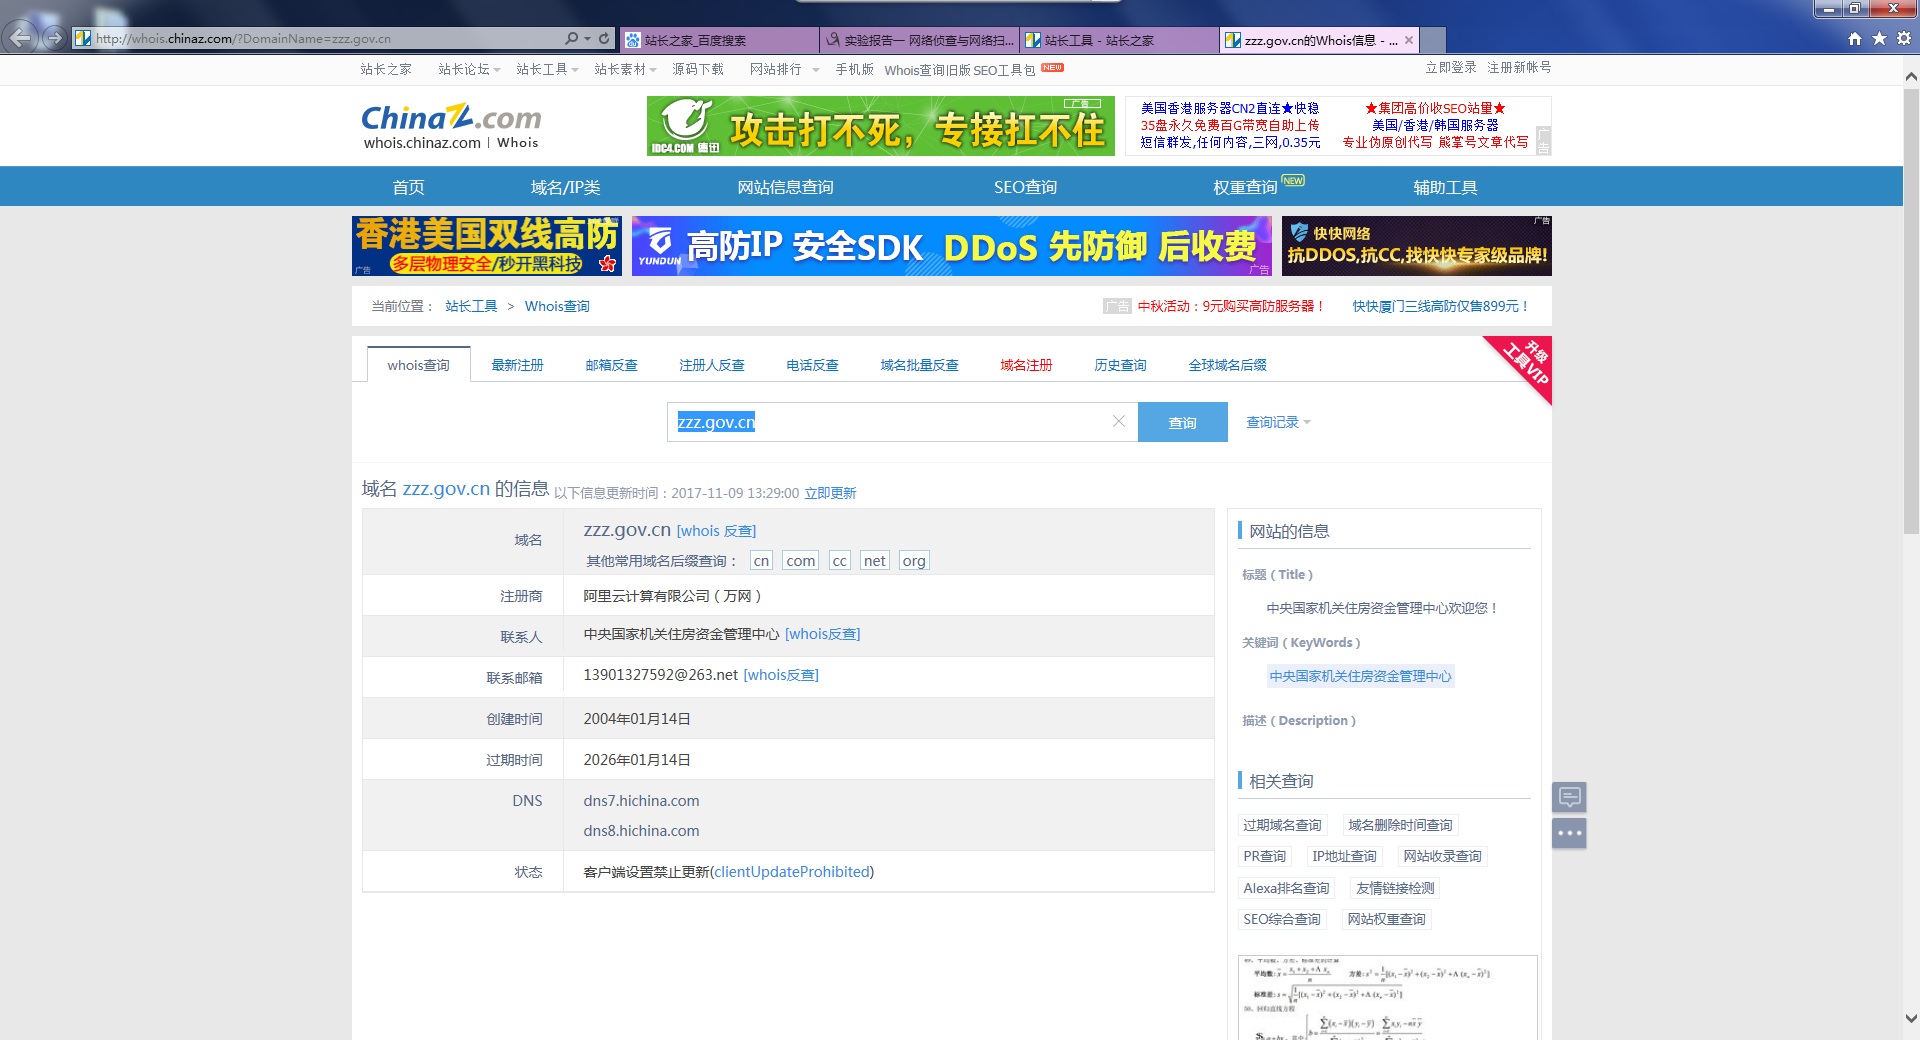
Task: Open SEO查询 in the navigation bar
Action: point(1025,187)
